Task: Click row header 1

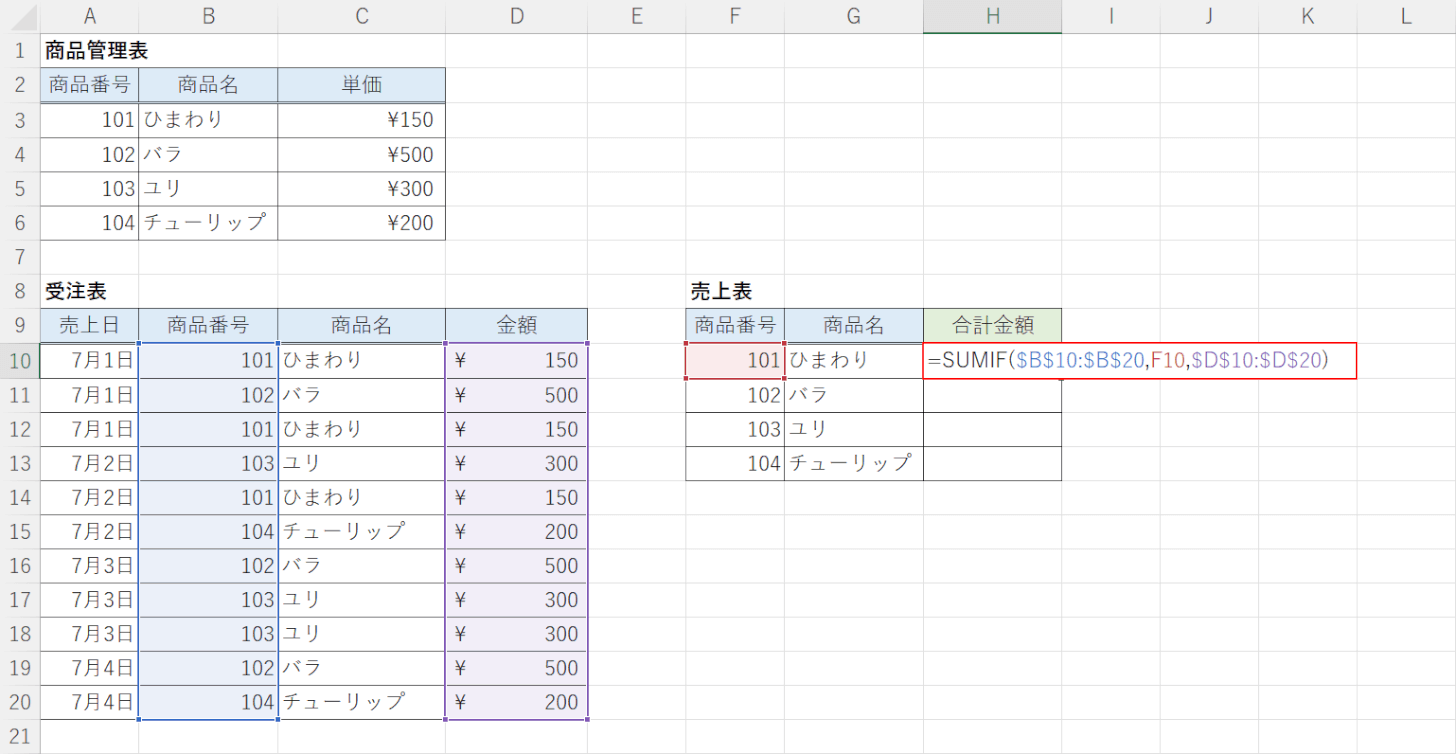Action: coord(17,49)
